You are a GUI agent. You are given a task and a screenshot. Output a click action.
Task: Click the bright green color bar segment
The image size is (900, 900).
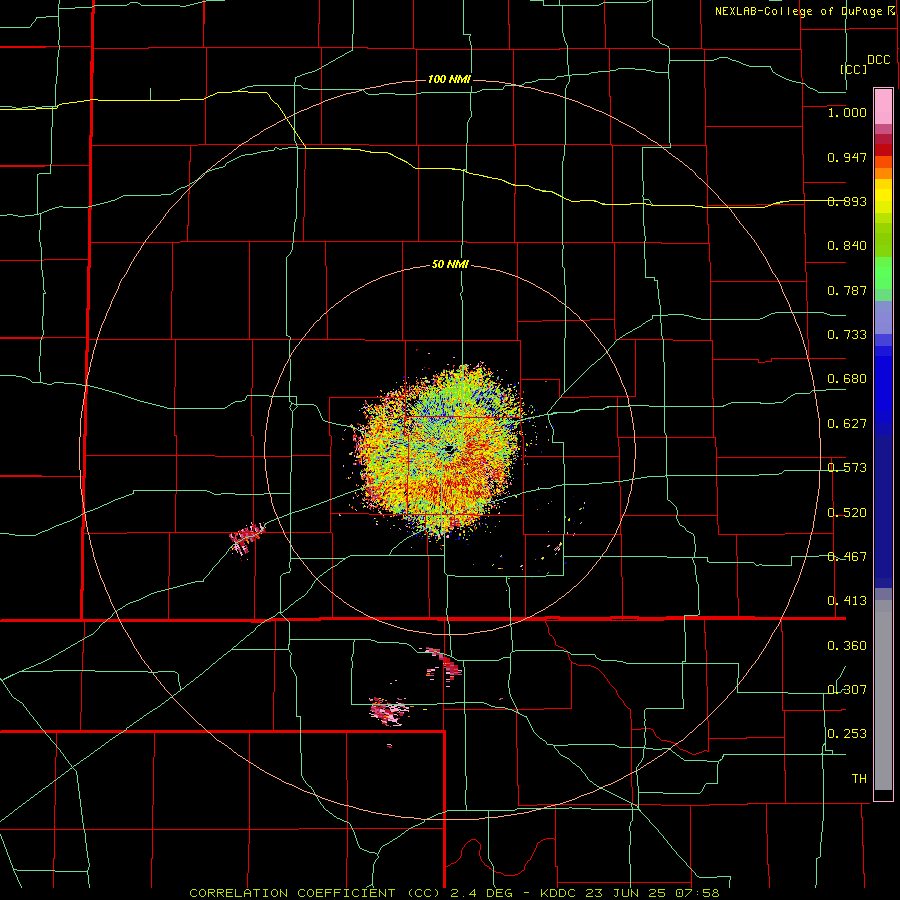883,272
